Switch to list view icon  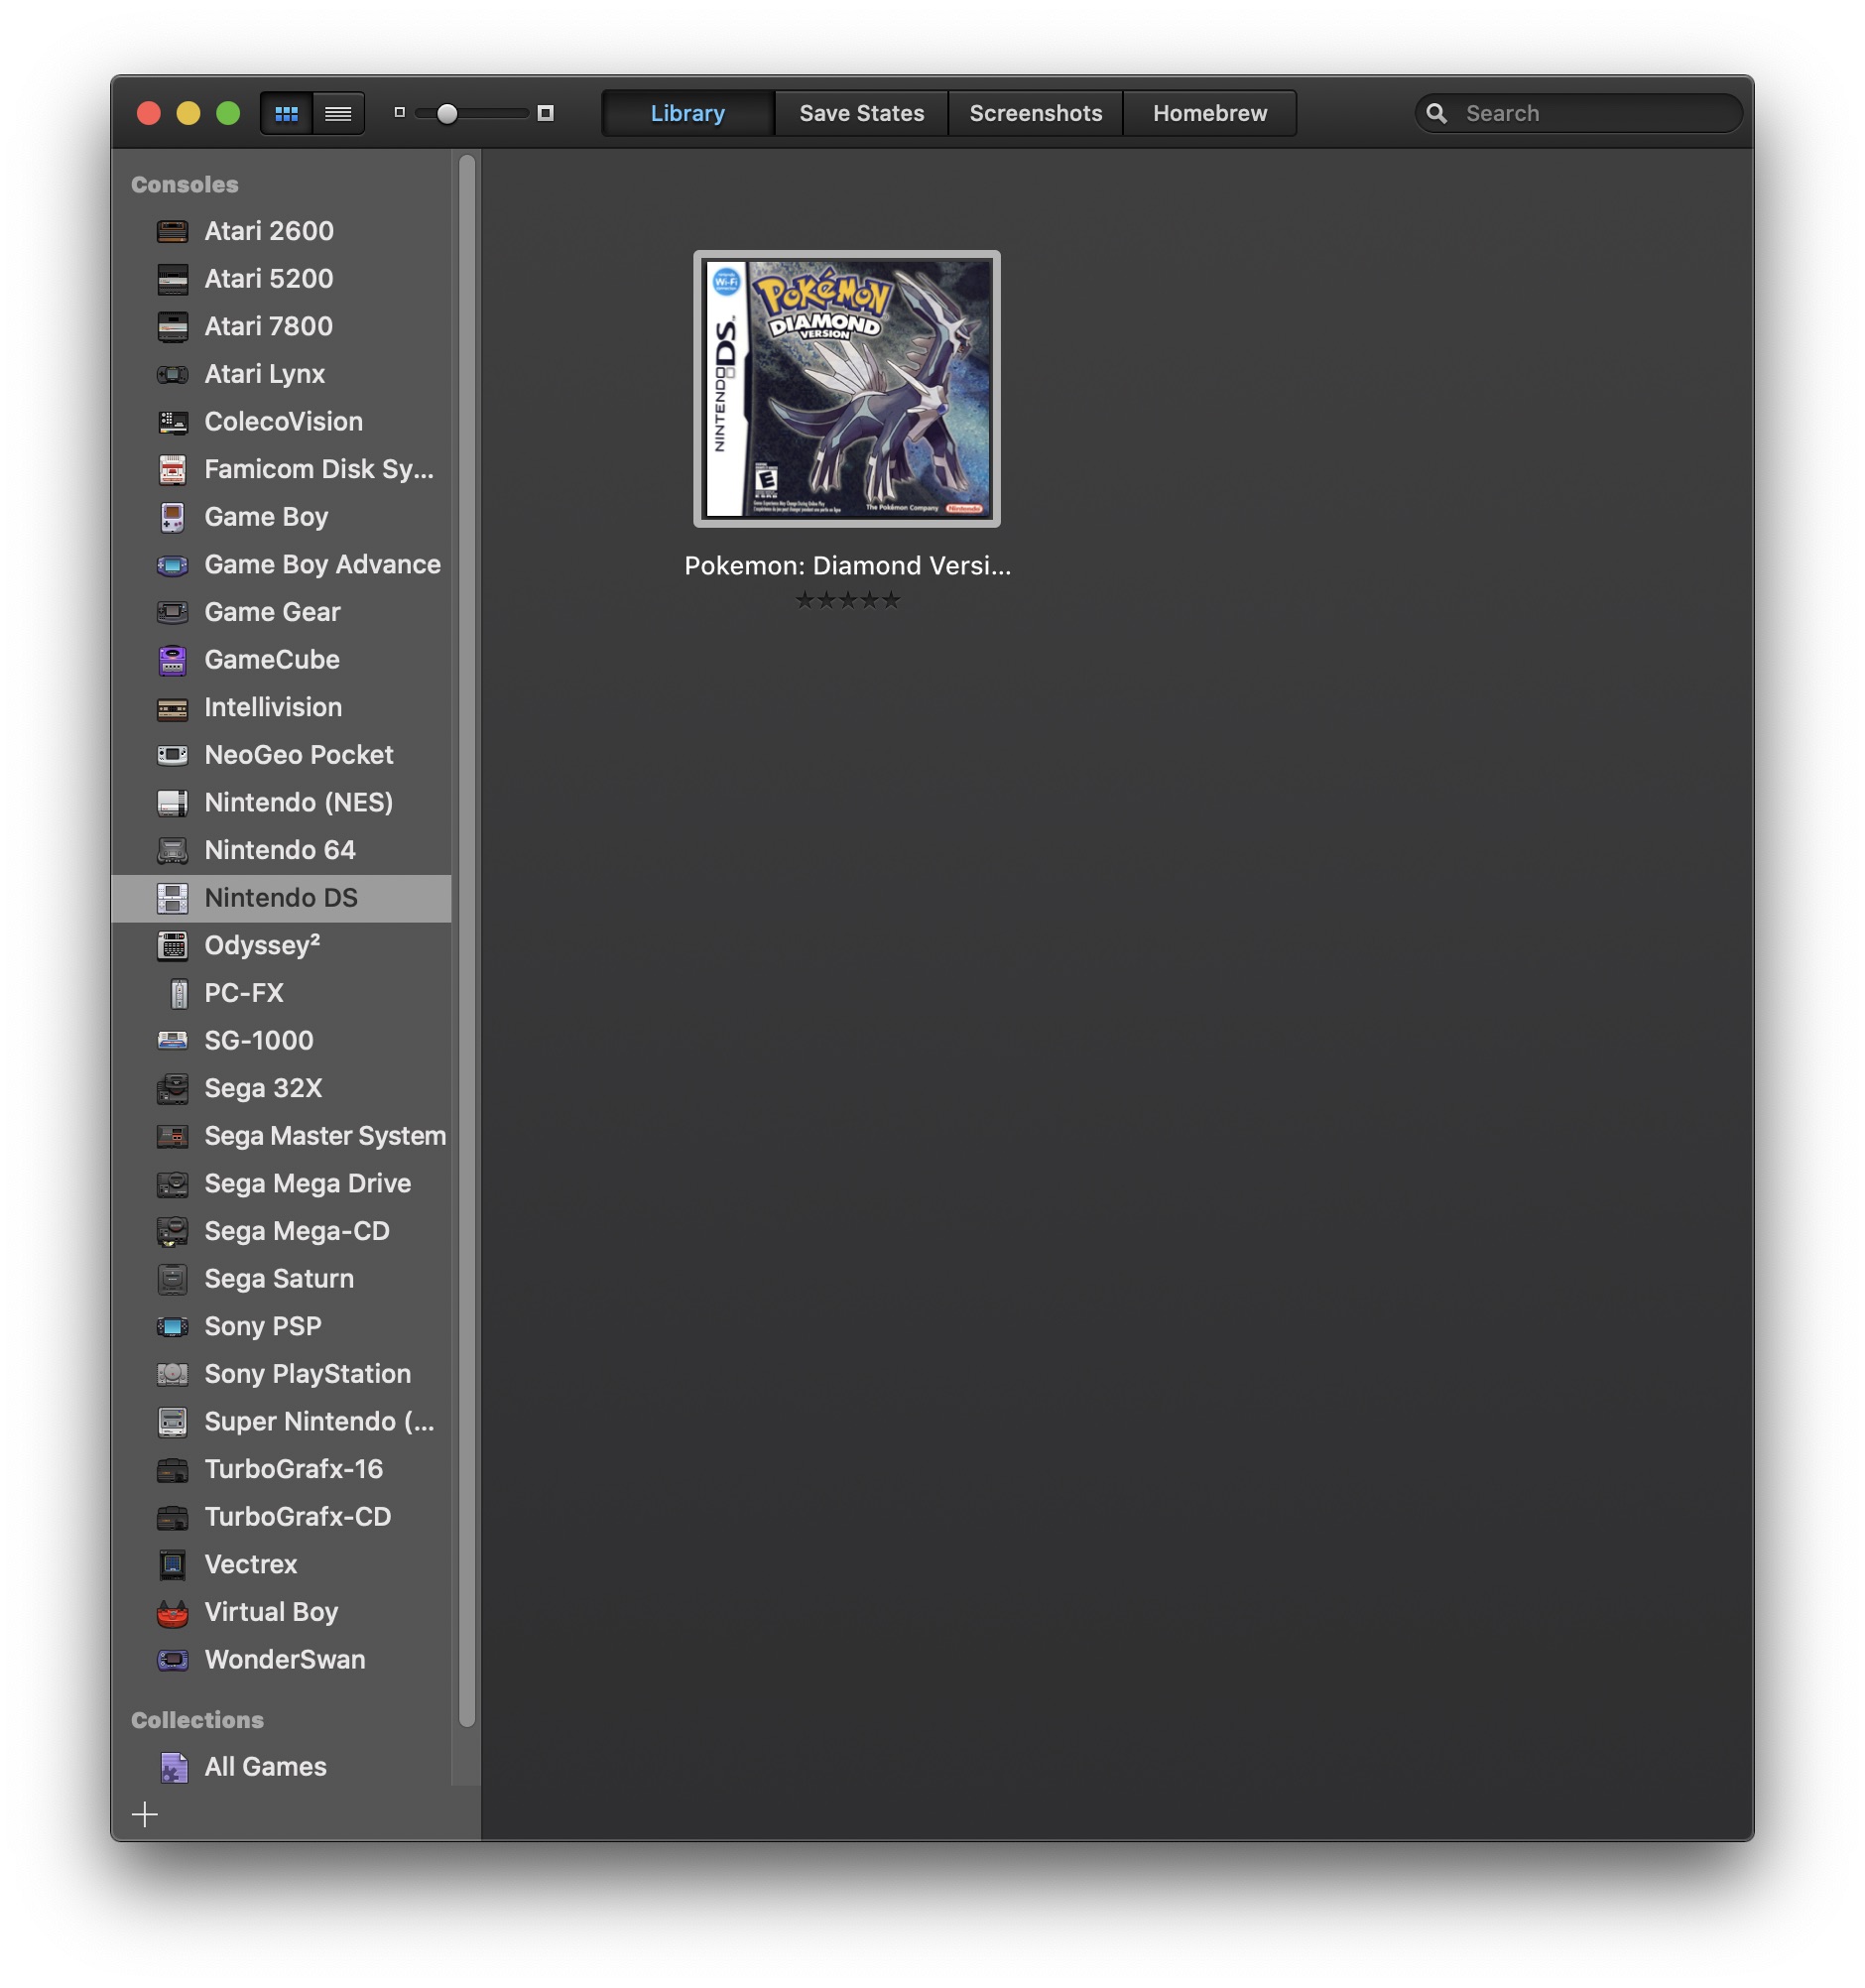[338, 113]
